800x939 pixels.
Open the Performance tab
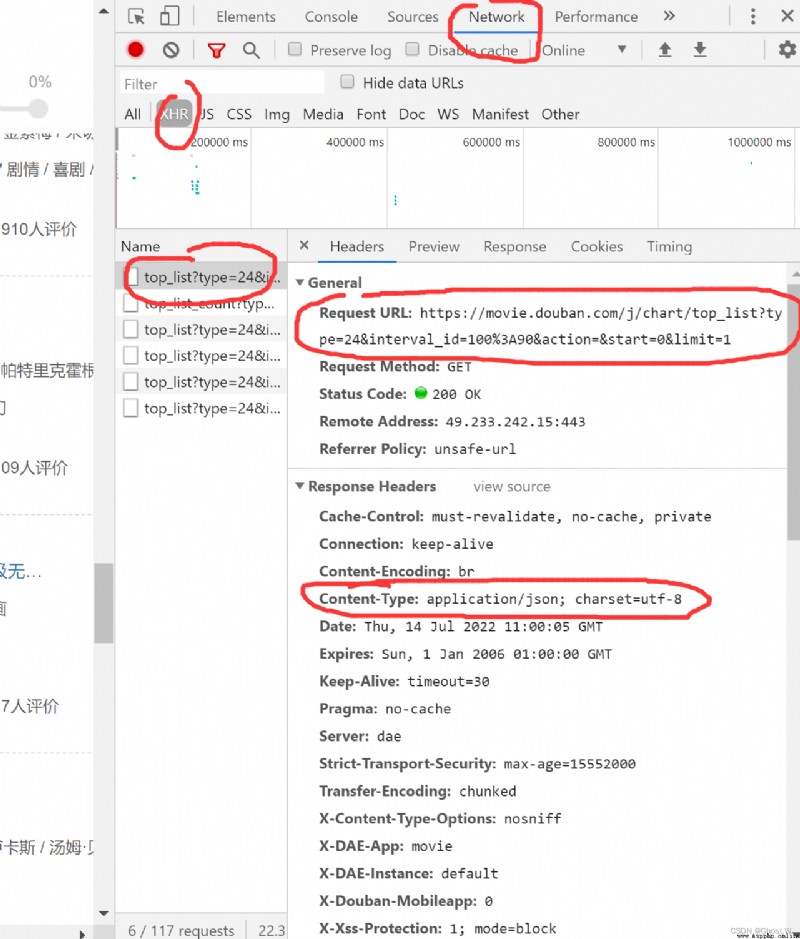(x=596, y=17)
